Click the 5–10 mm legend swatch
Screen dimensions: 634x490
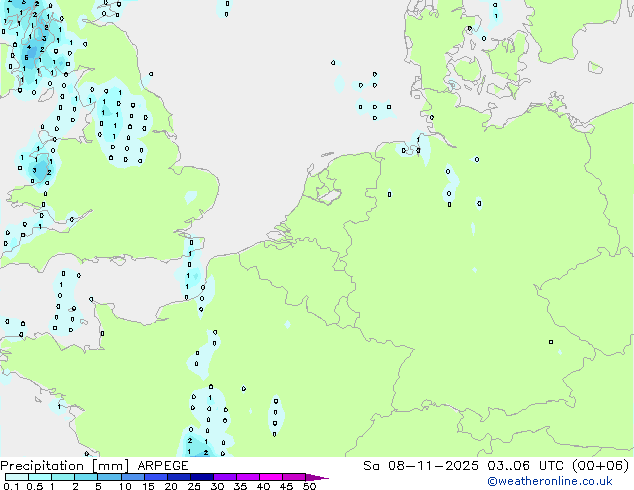[109, 477]
